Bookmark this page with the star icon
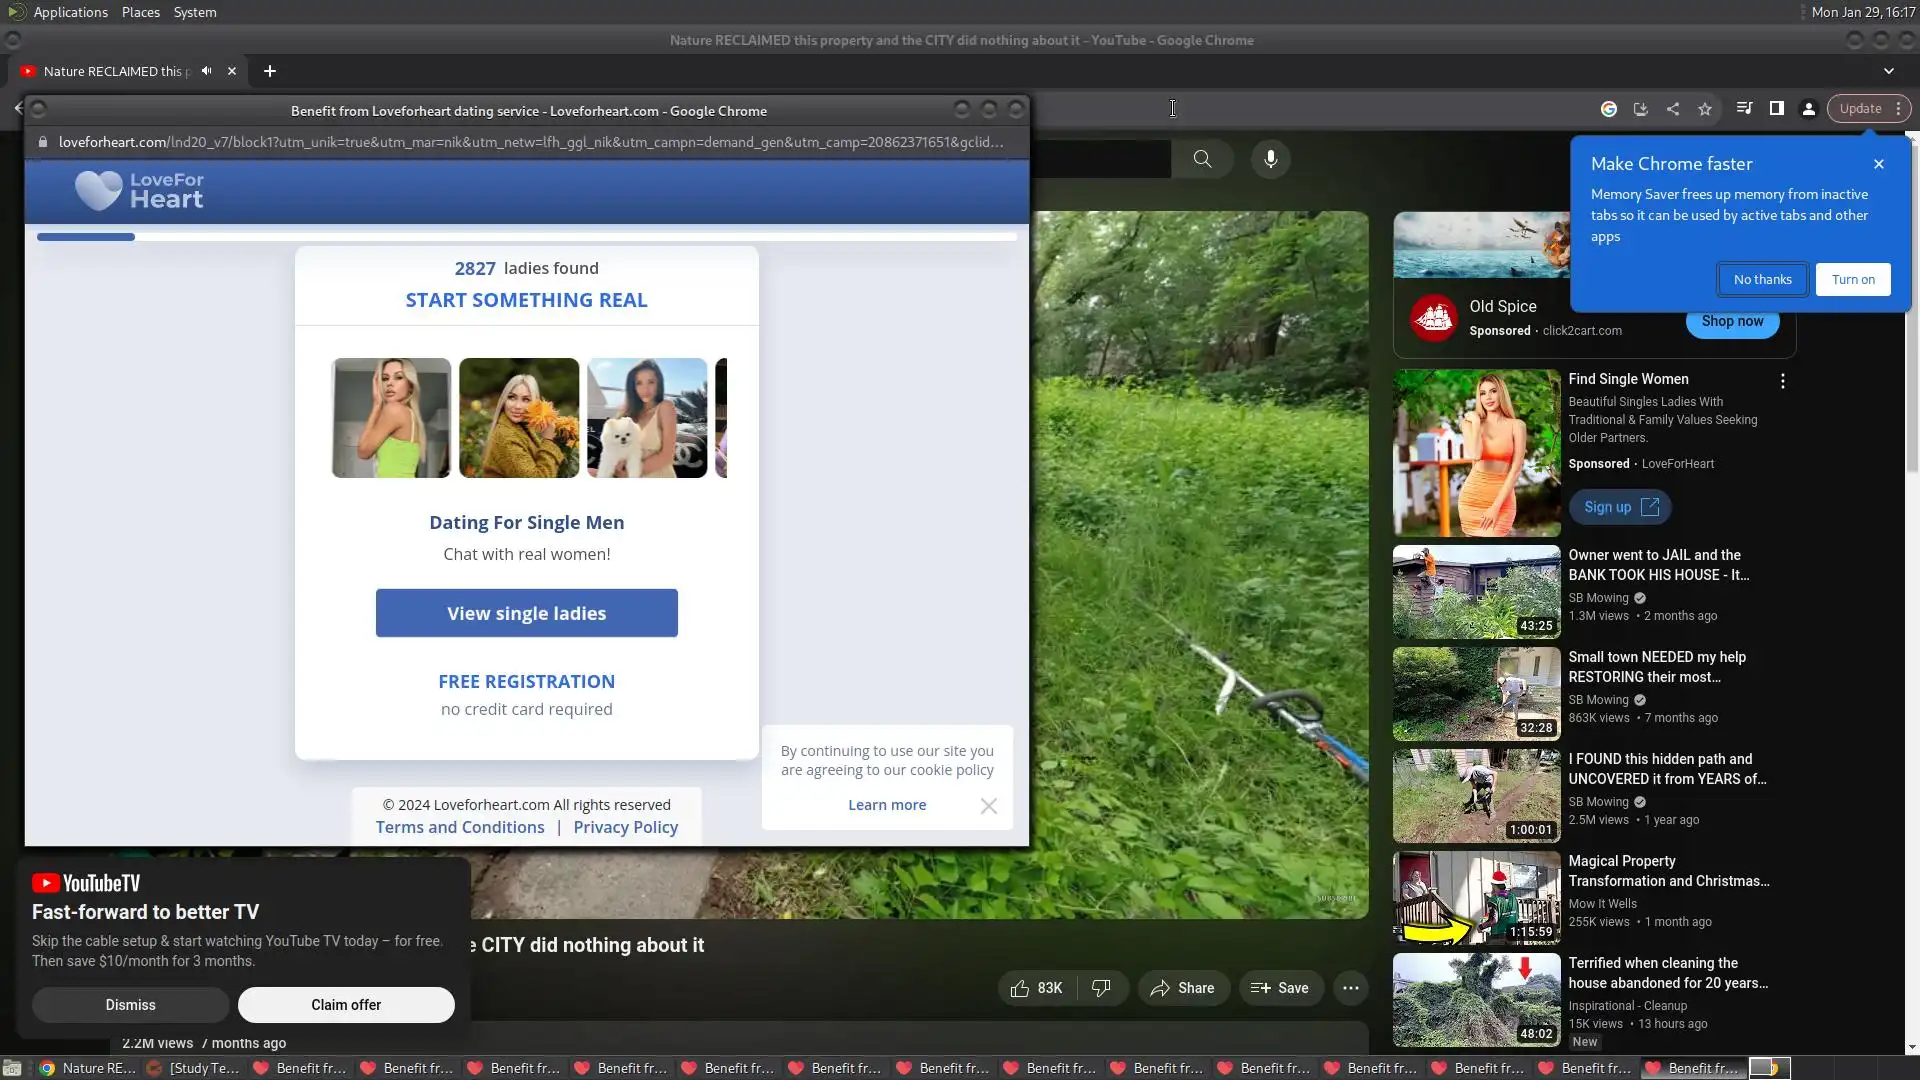 [1705, 109]
